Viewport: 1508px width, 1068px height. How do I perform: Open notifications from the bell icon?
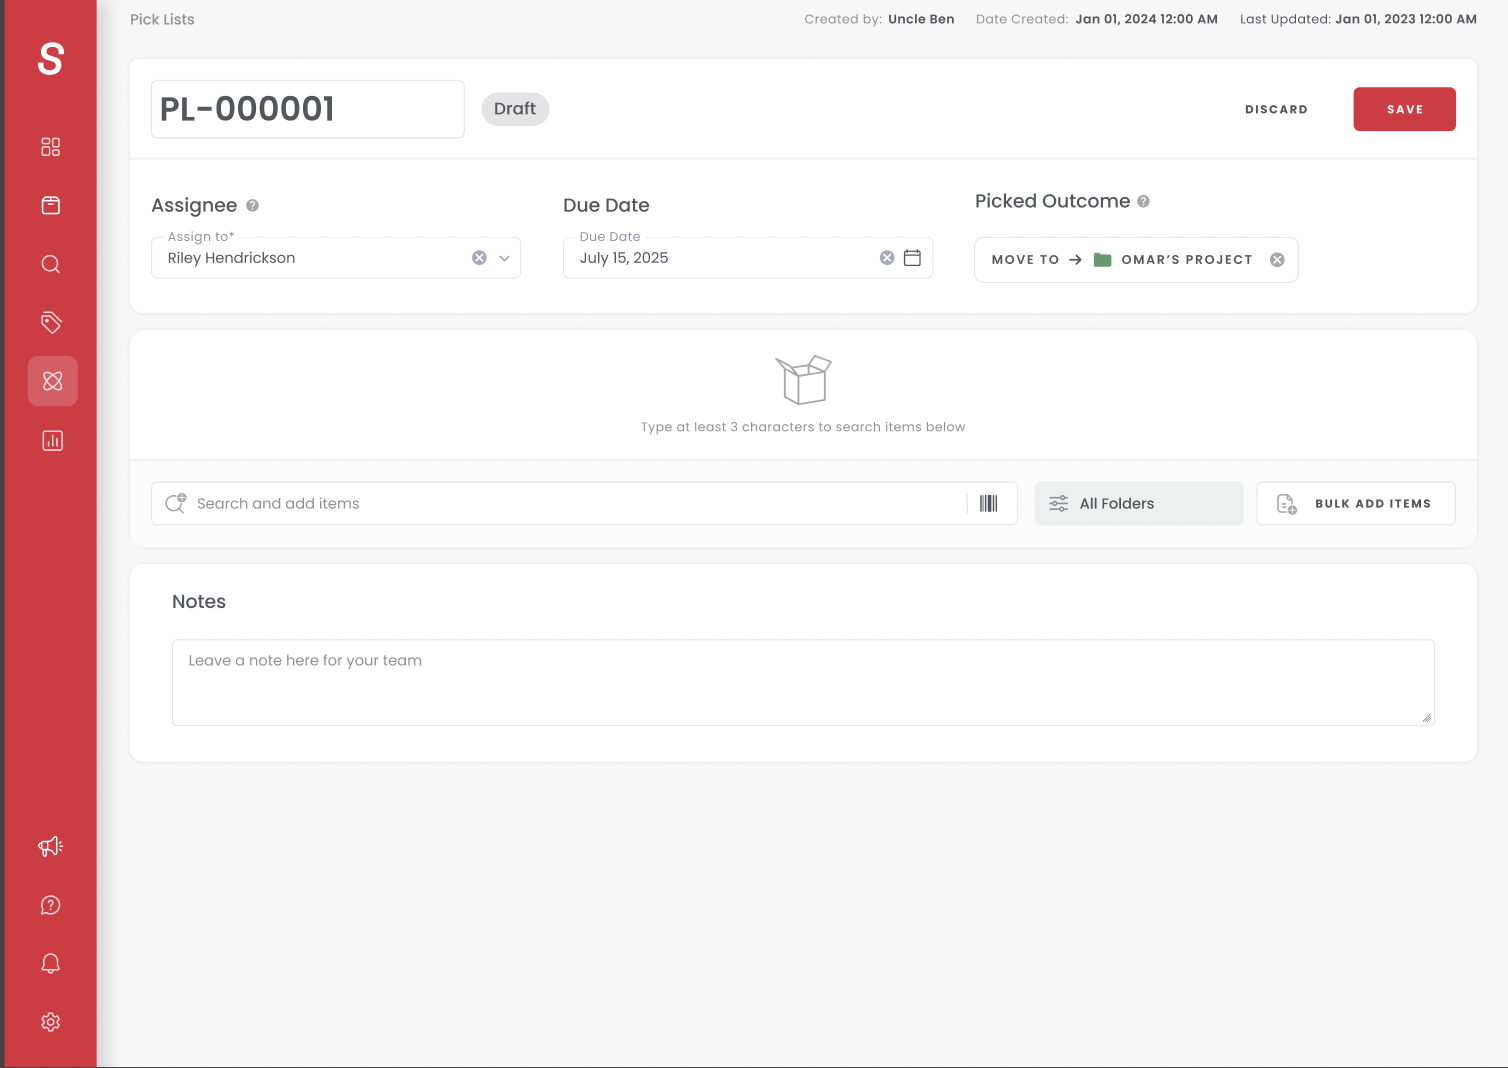tap(50, 963)
